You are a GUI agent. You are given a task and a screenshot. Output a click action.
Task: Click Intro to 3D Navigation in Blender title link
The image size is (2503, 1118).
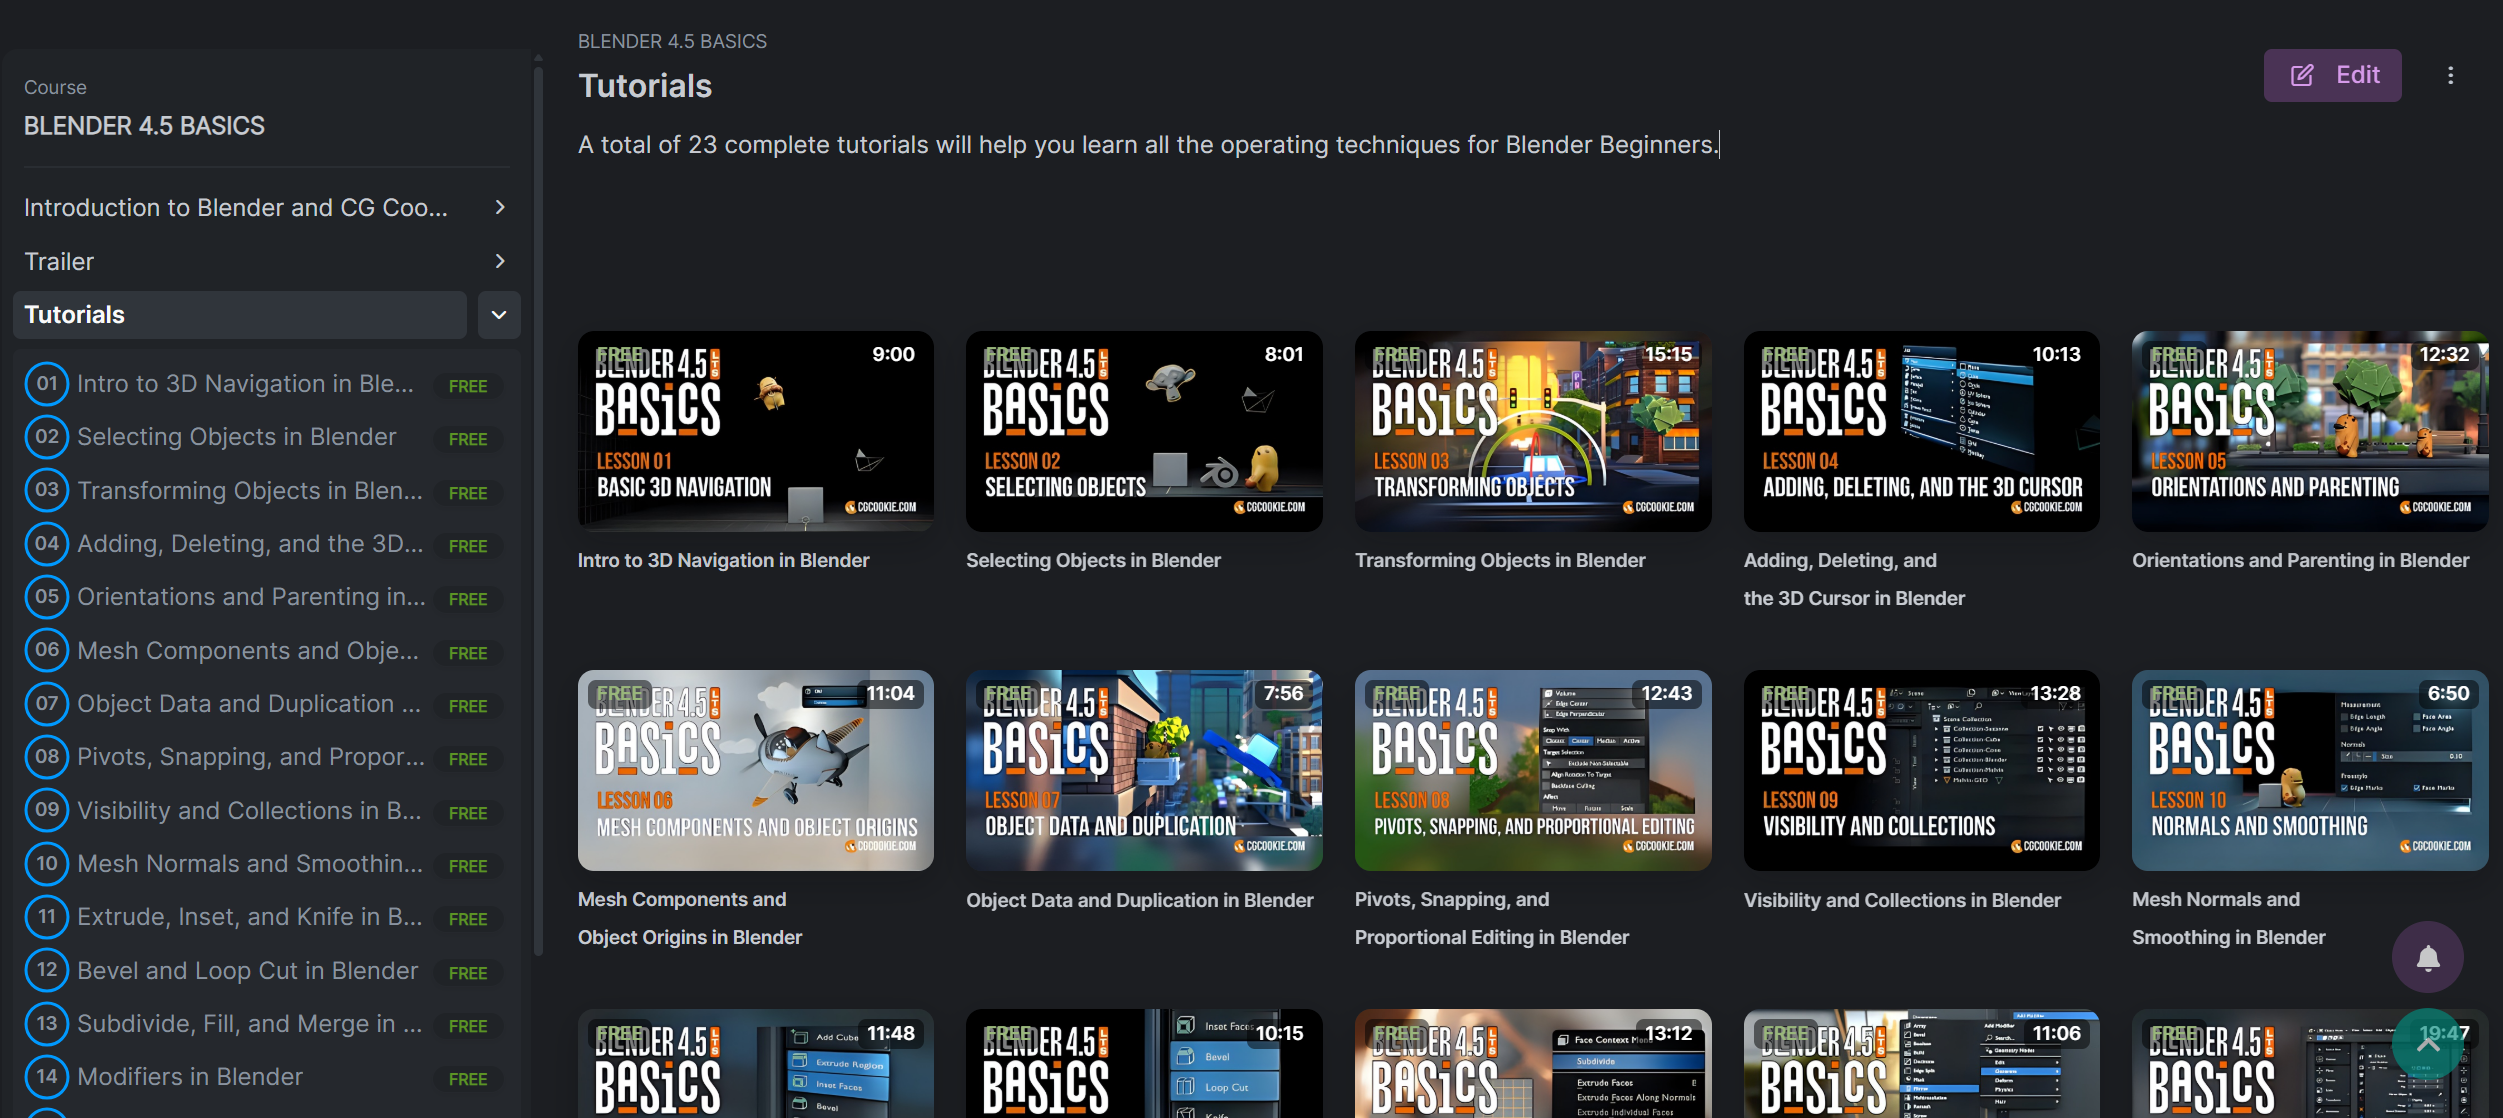point(724,561)
